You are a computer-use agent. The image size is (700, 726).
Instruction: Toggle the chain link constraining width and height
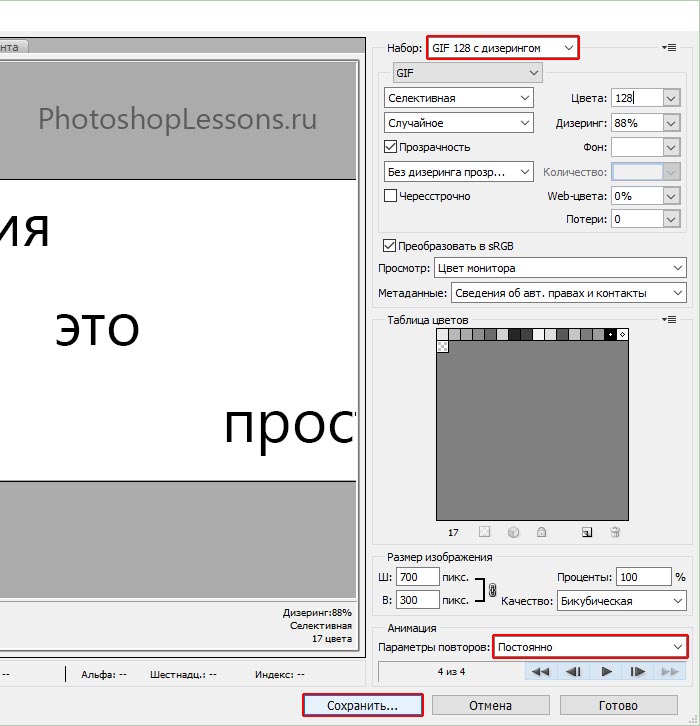pyautogui.click(x=492, y=589)
